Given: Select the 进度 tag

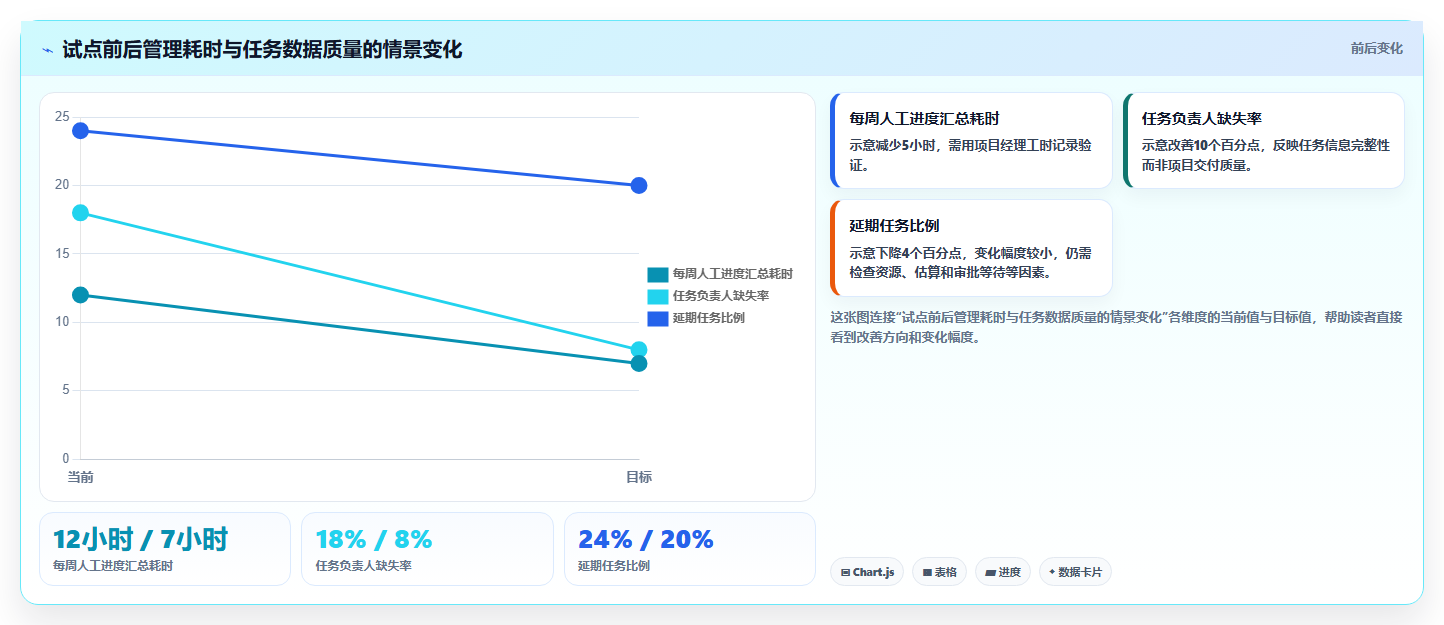Looking at the screenshot, I should [1003, 572].
